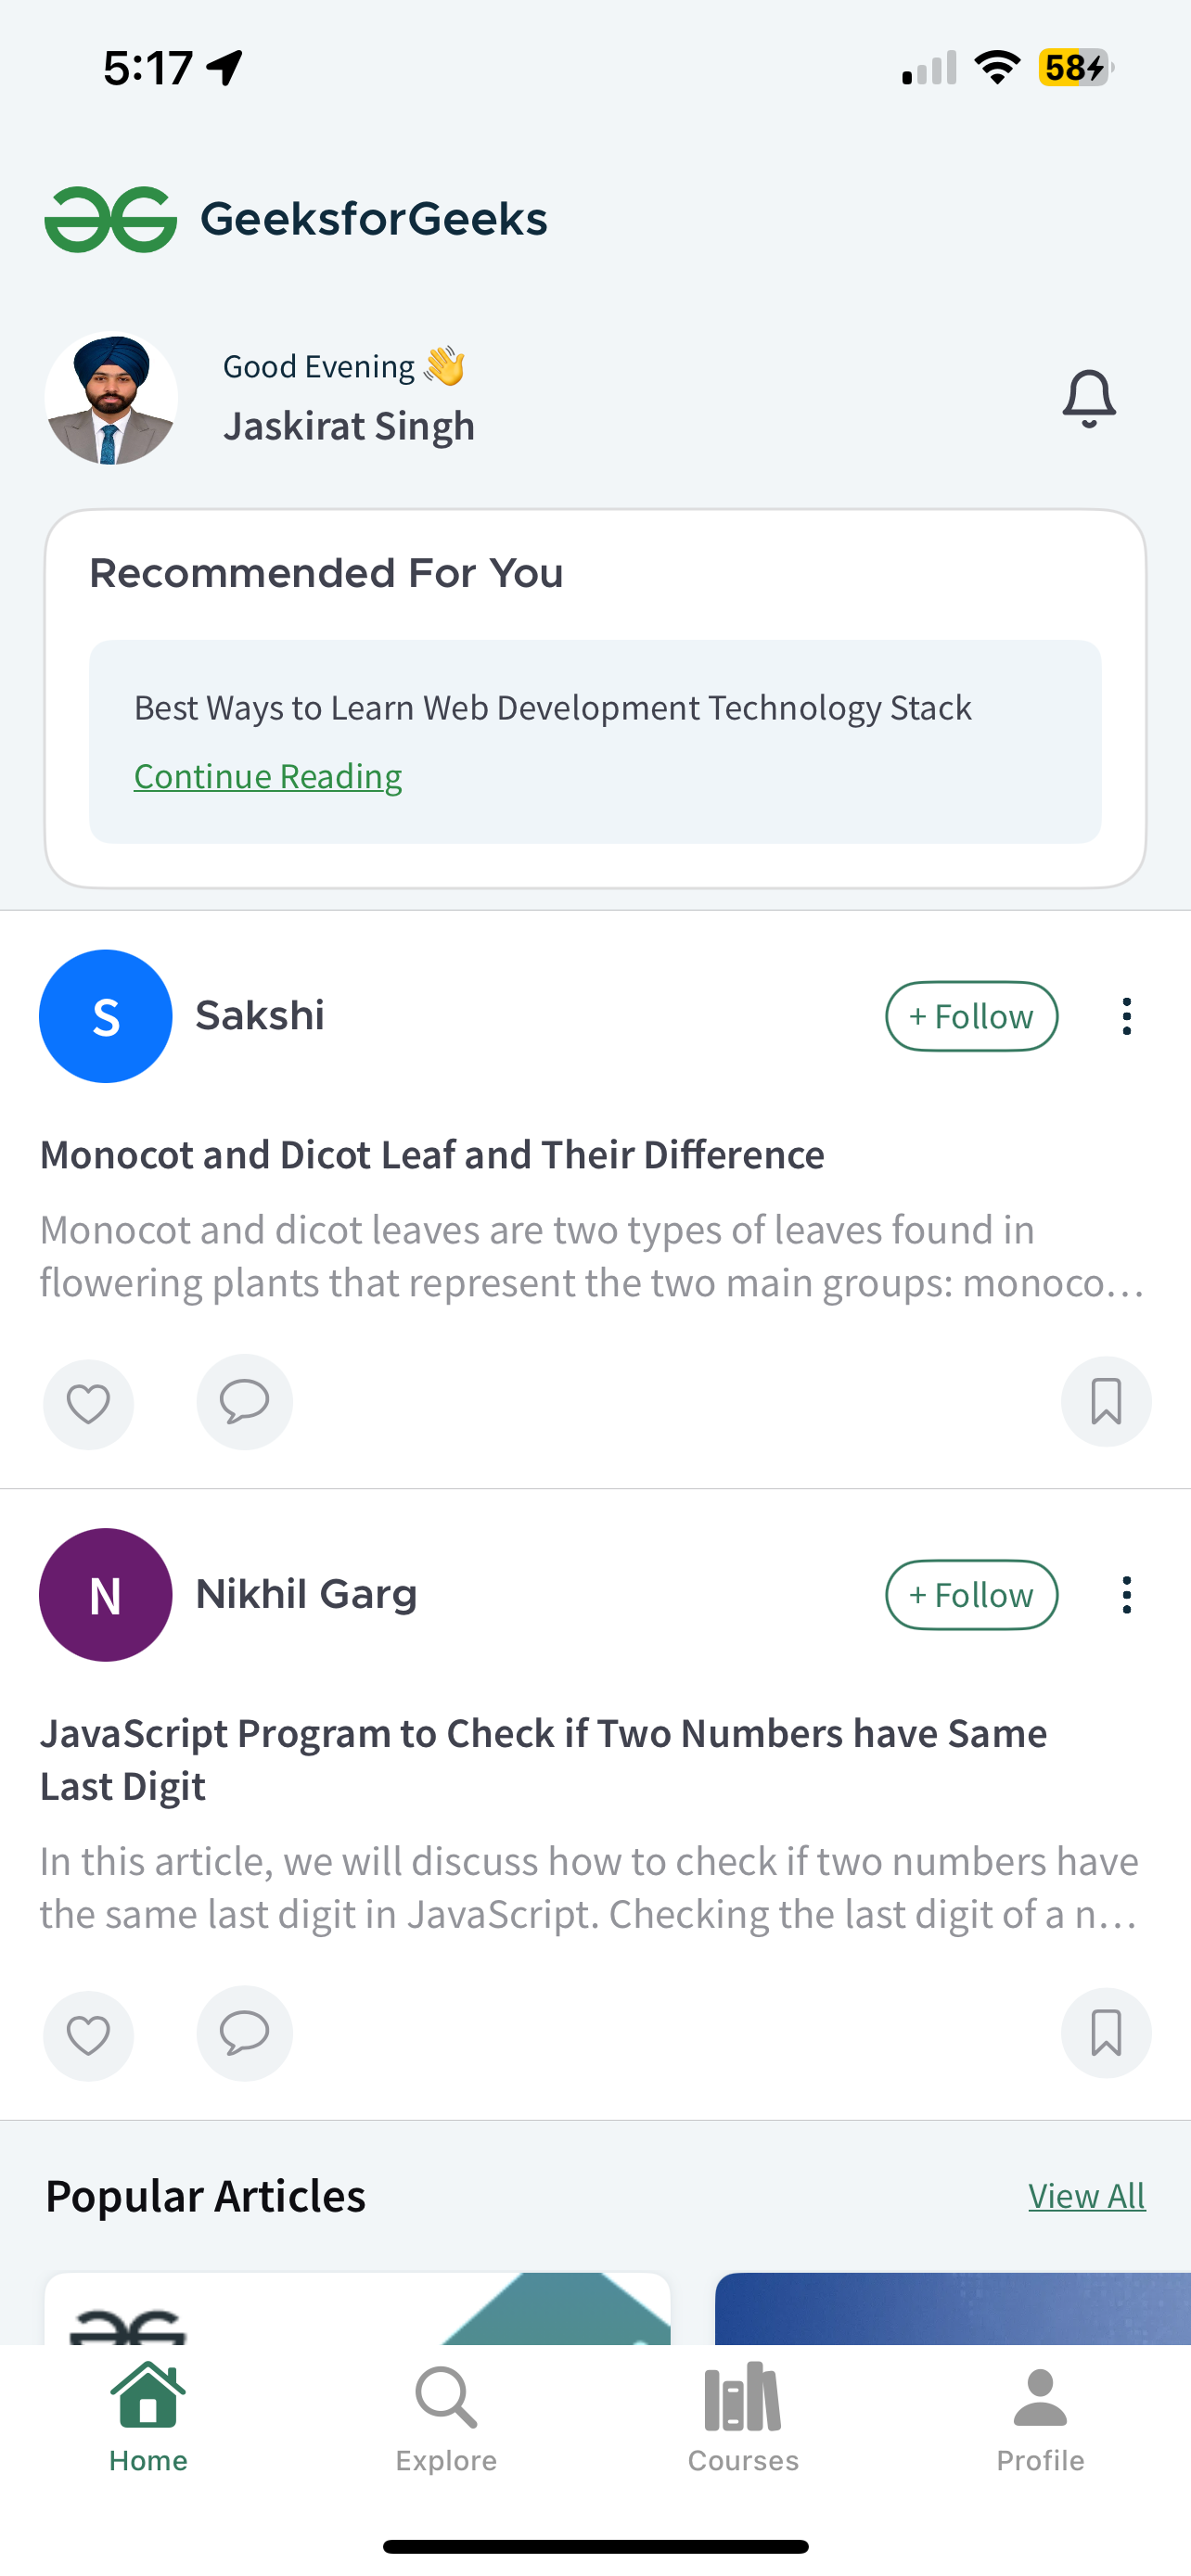
Task: Open notifications bell
Action: 1088,399
